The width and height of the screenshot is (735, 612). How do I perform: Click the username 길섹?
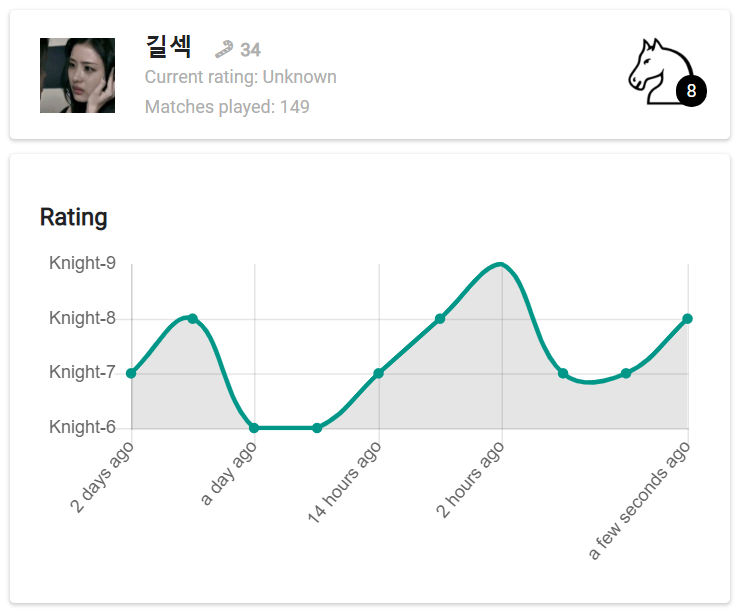168,46
